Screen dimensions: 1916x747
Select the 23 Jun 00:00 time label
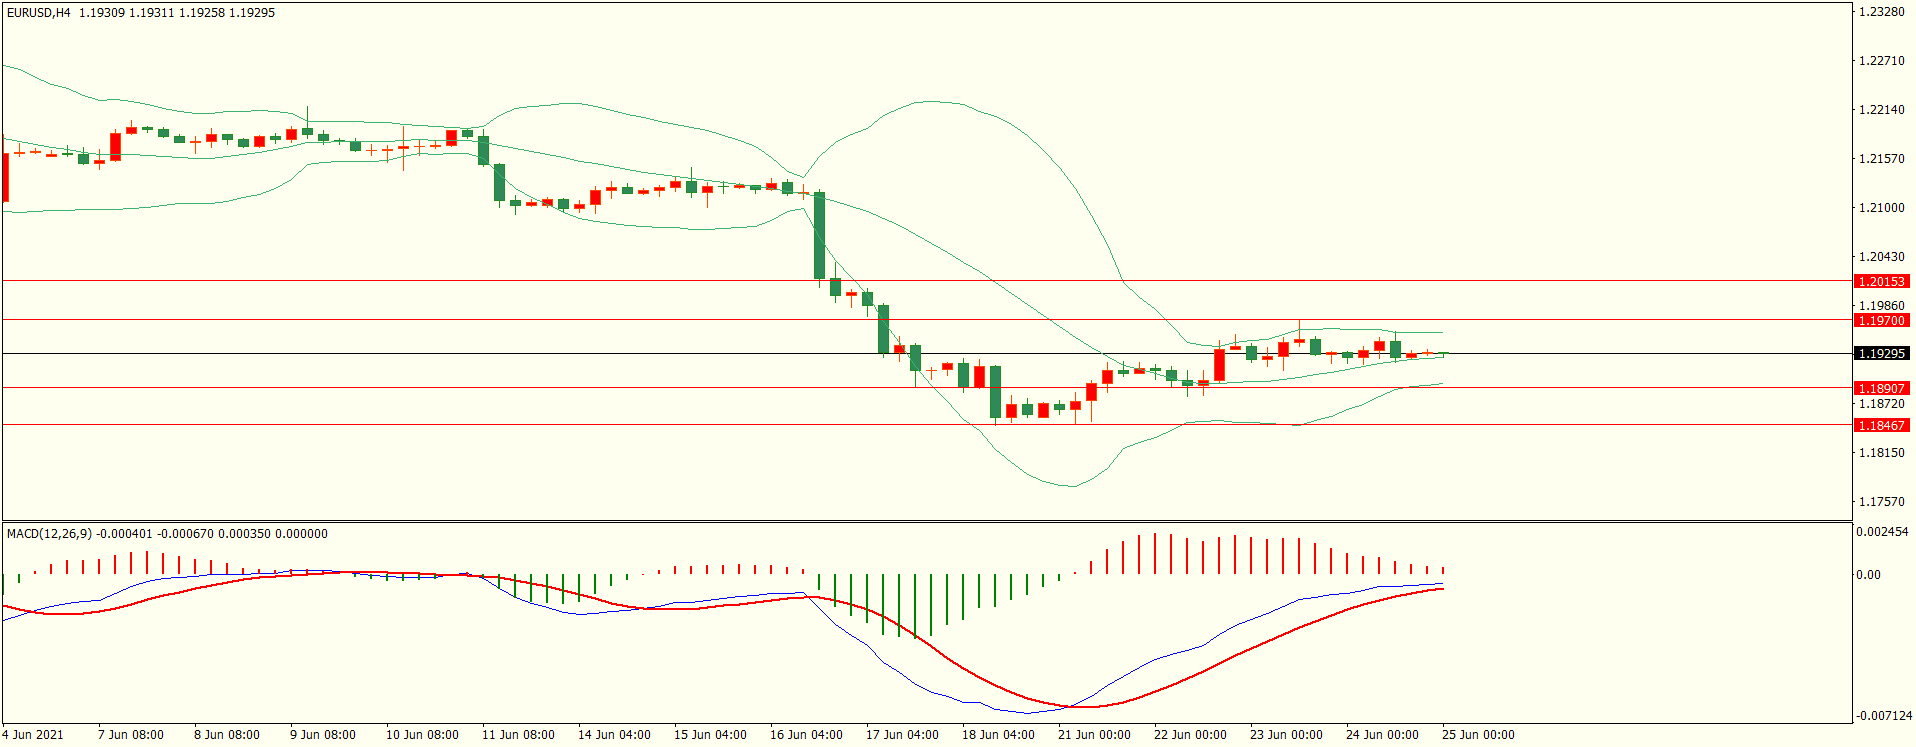[x=1286, y=735]
